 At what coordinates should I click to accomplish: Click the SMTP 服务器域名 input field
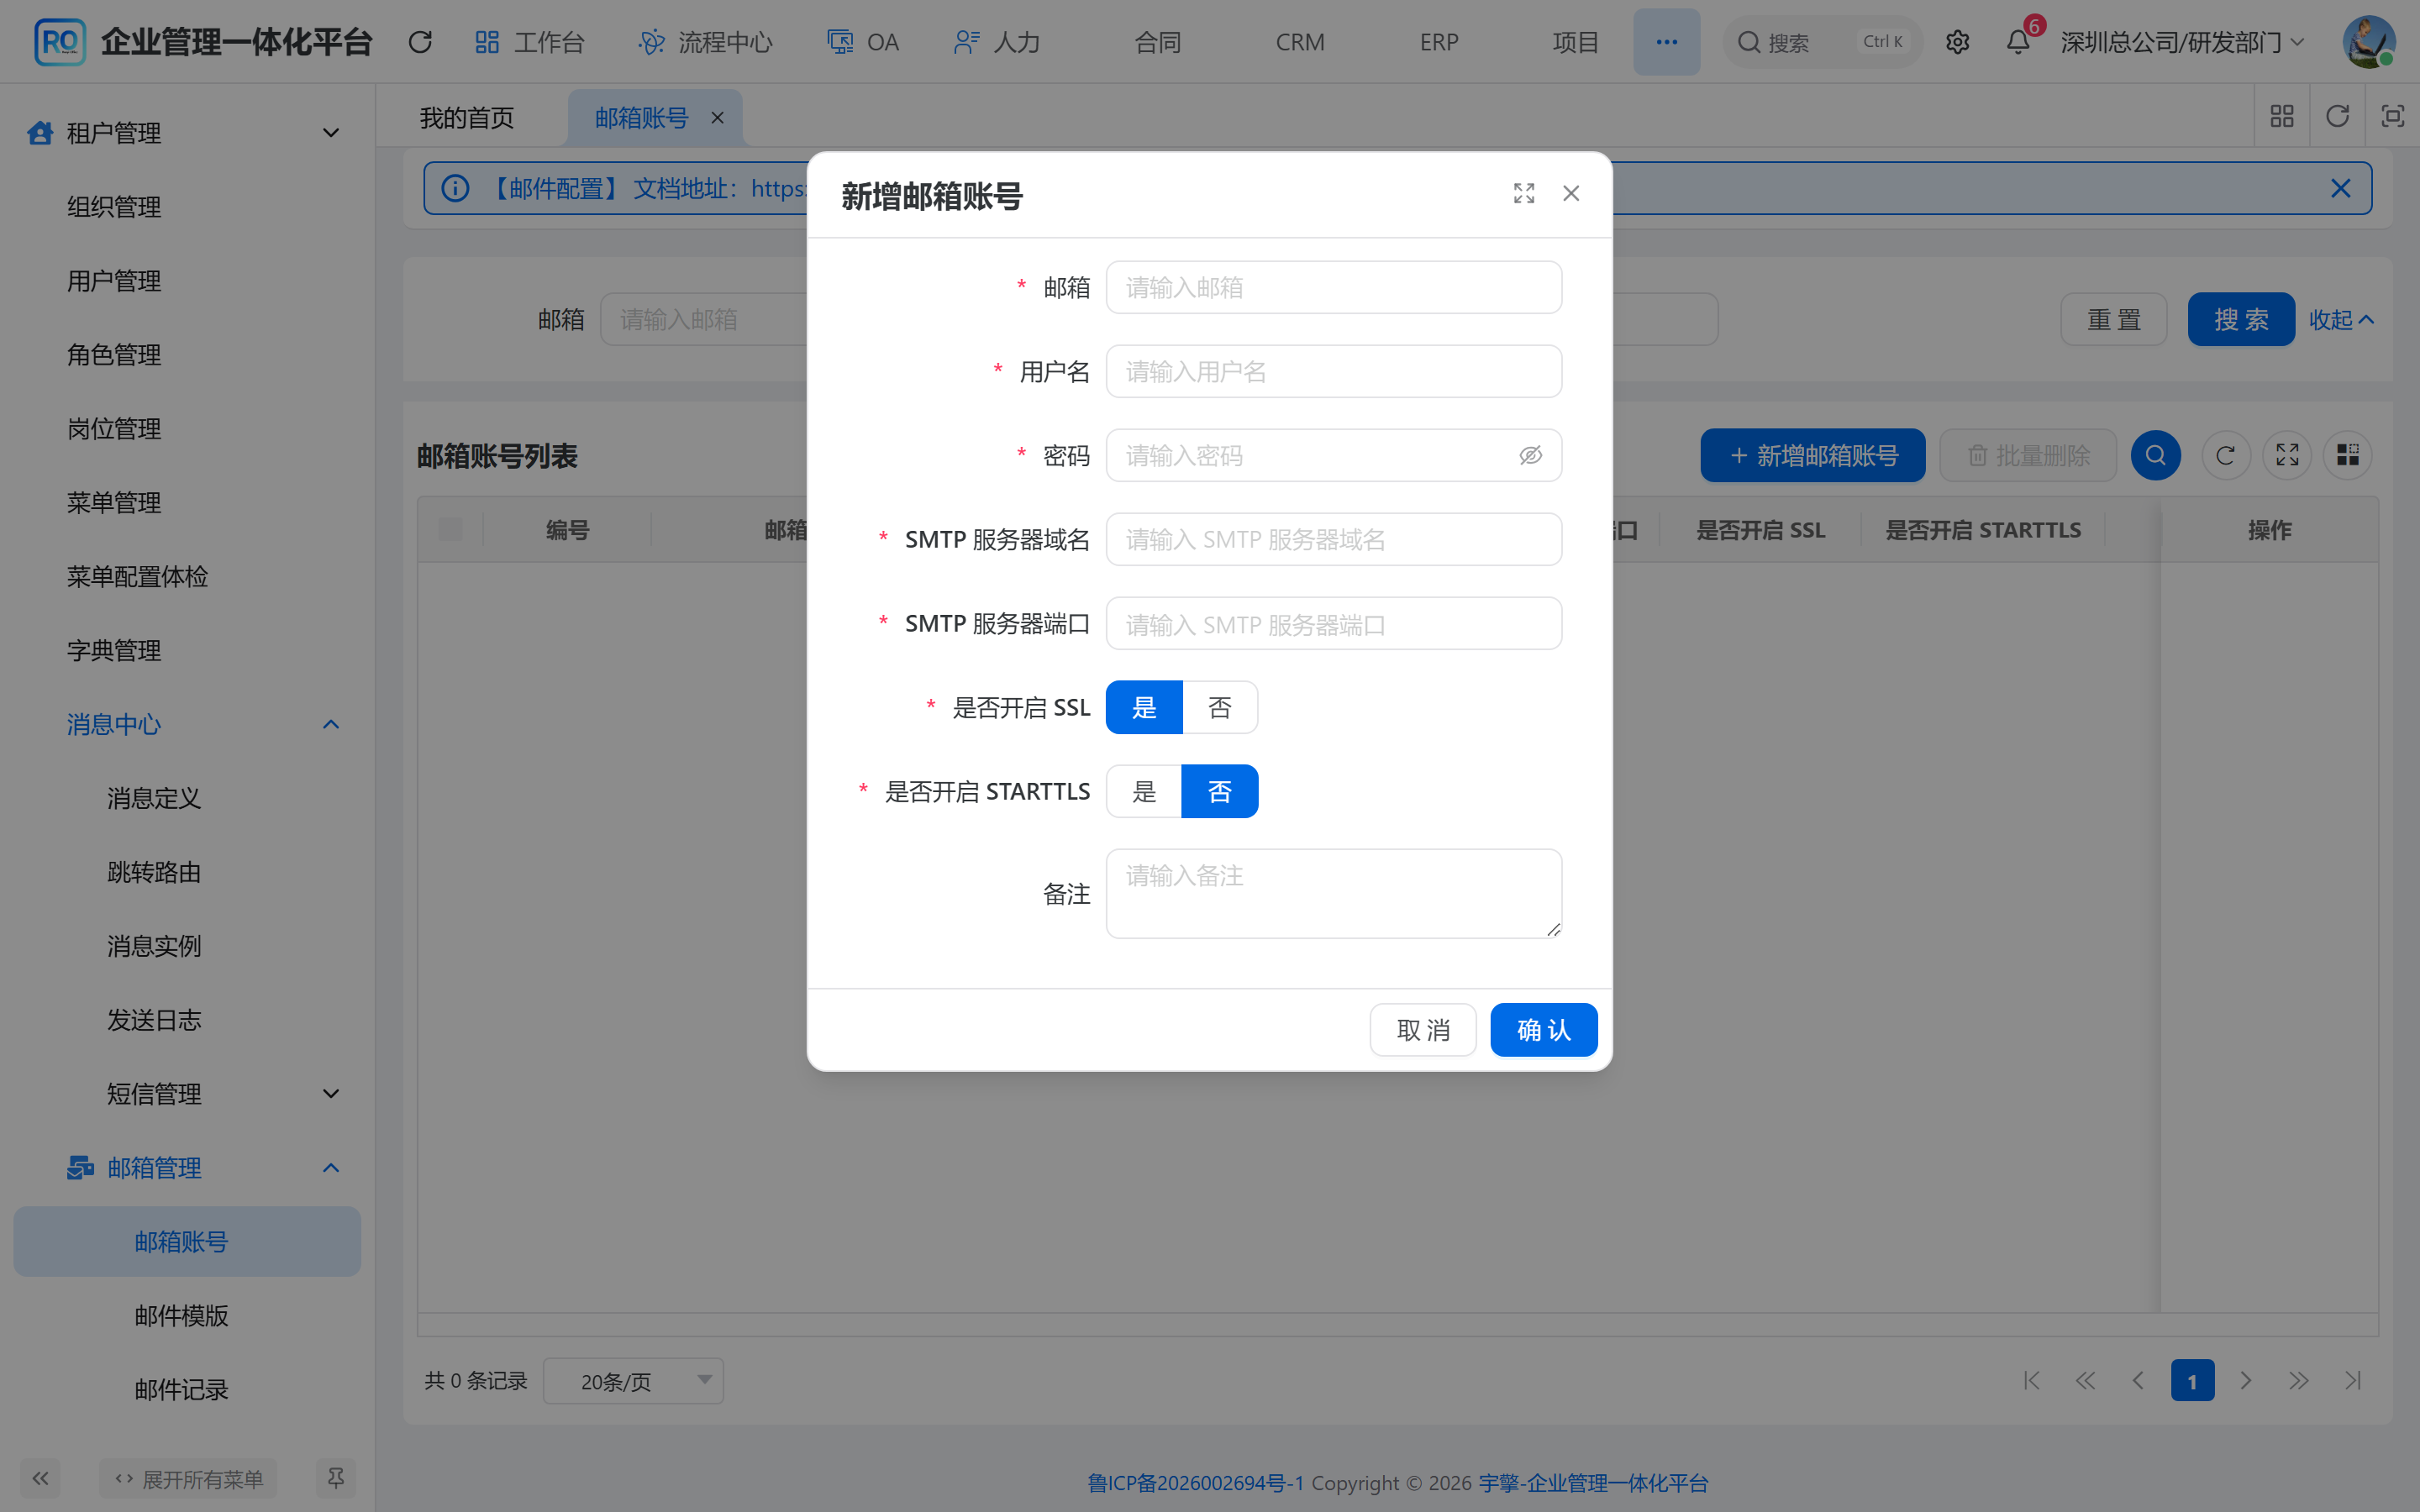(x=1334, y=540)
